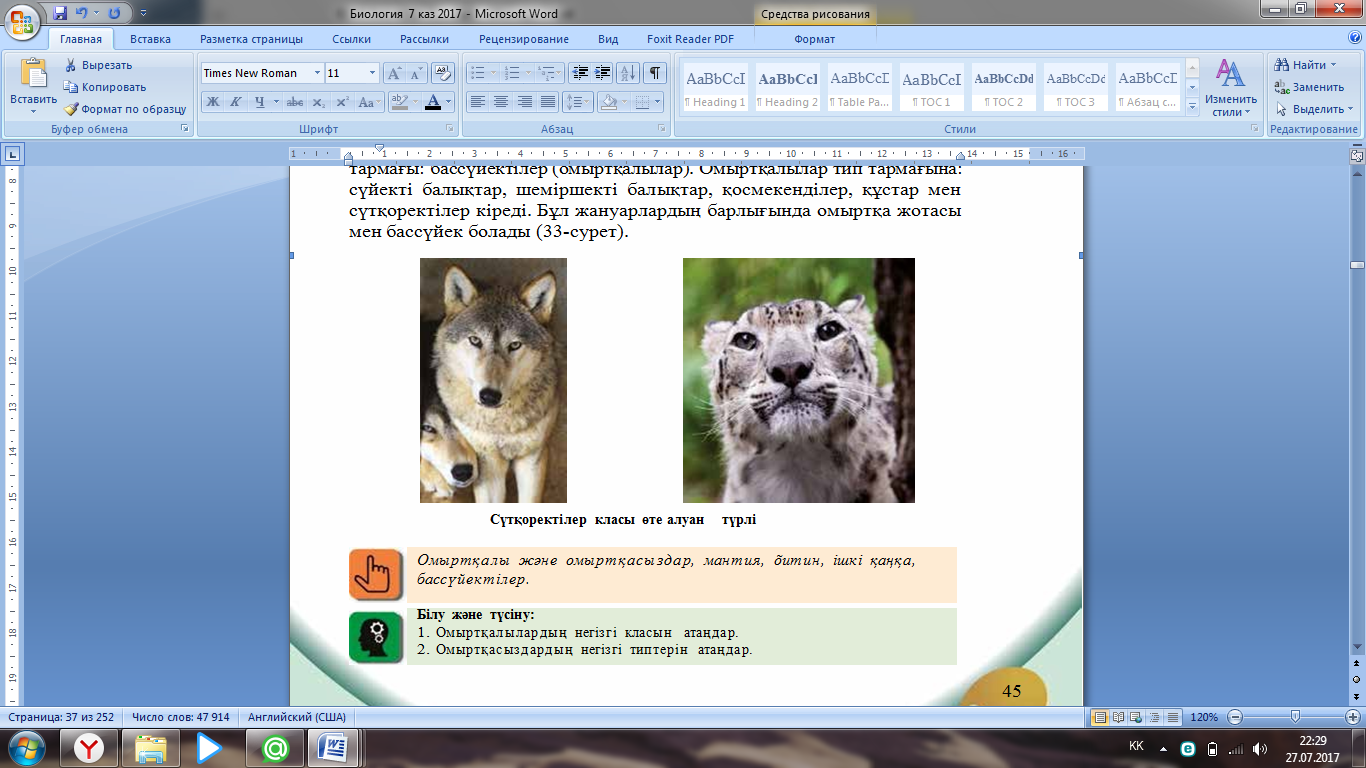Increase font size with the grow font icon
This screenshot has width=1366, height=768.
(394, 73)
